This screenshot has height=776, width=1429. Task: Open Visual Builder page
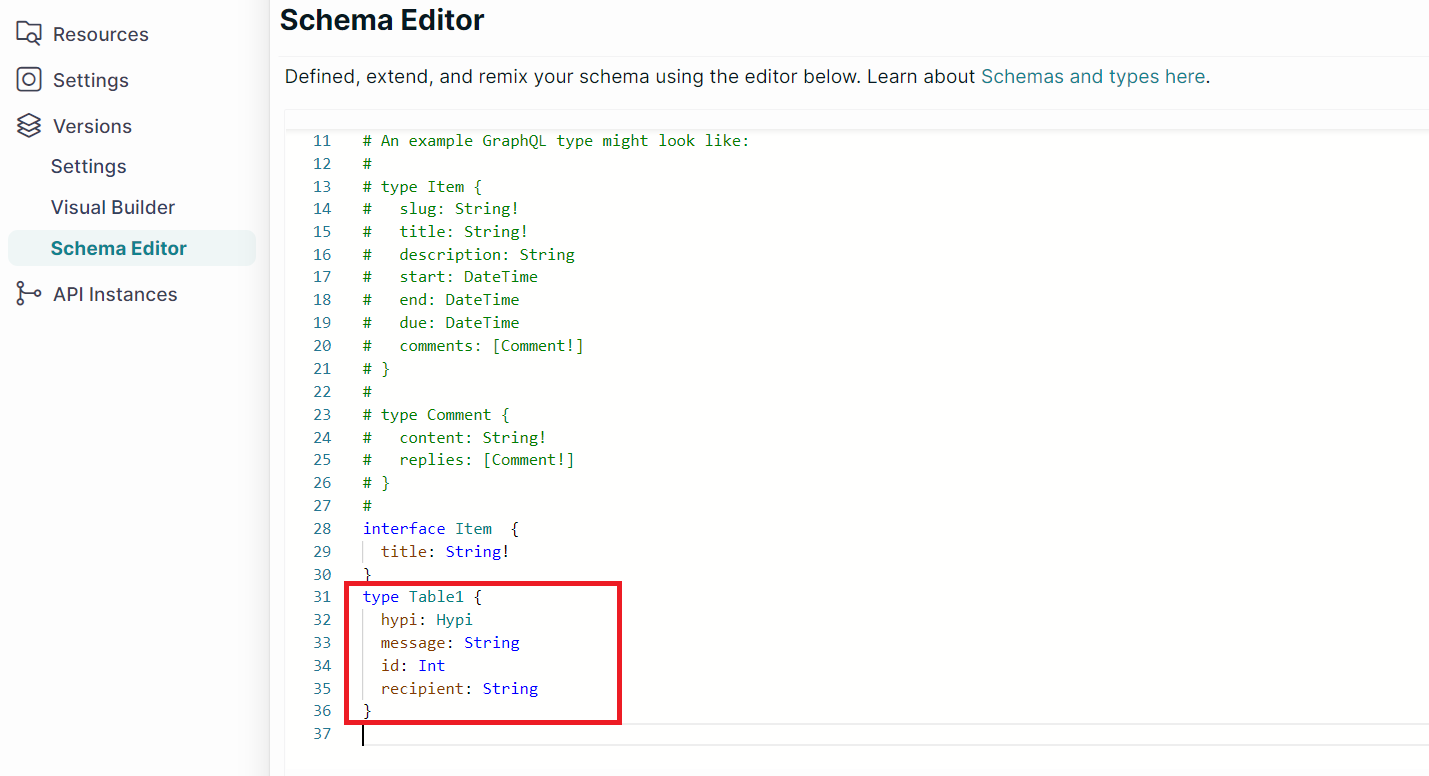tap(113, 207)
